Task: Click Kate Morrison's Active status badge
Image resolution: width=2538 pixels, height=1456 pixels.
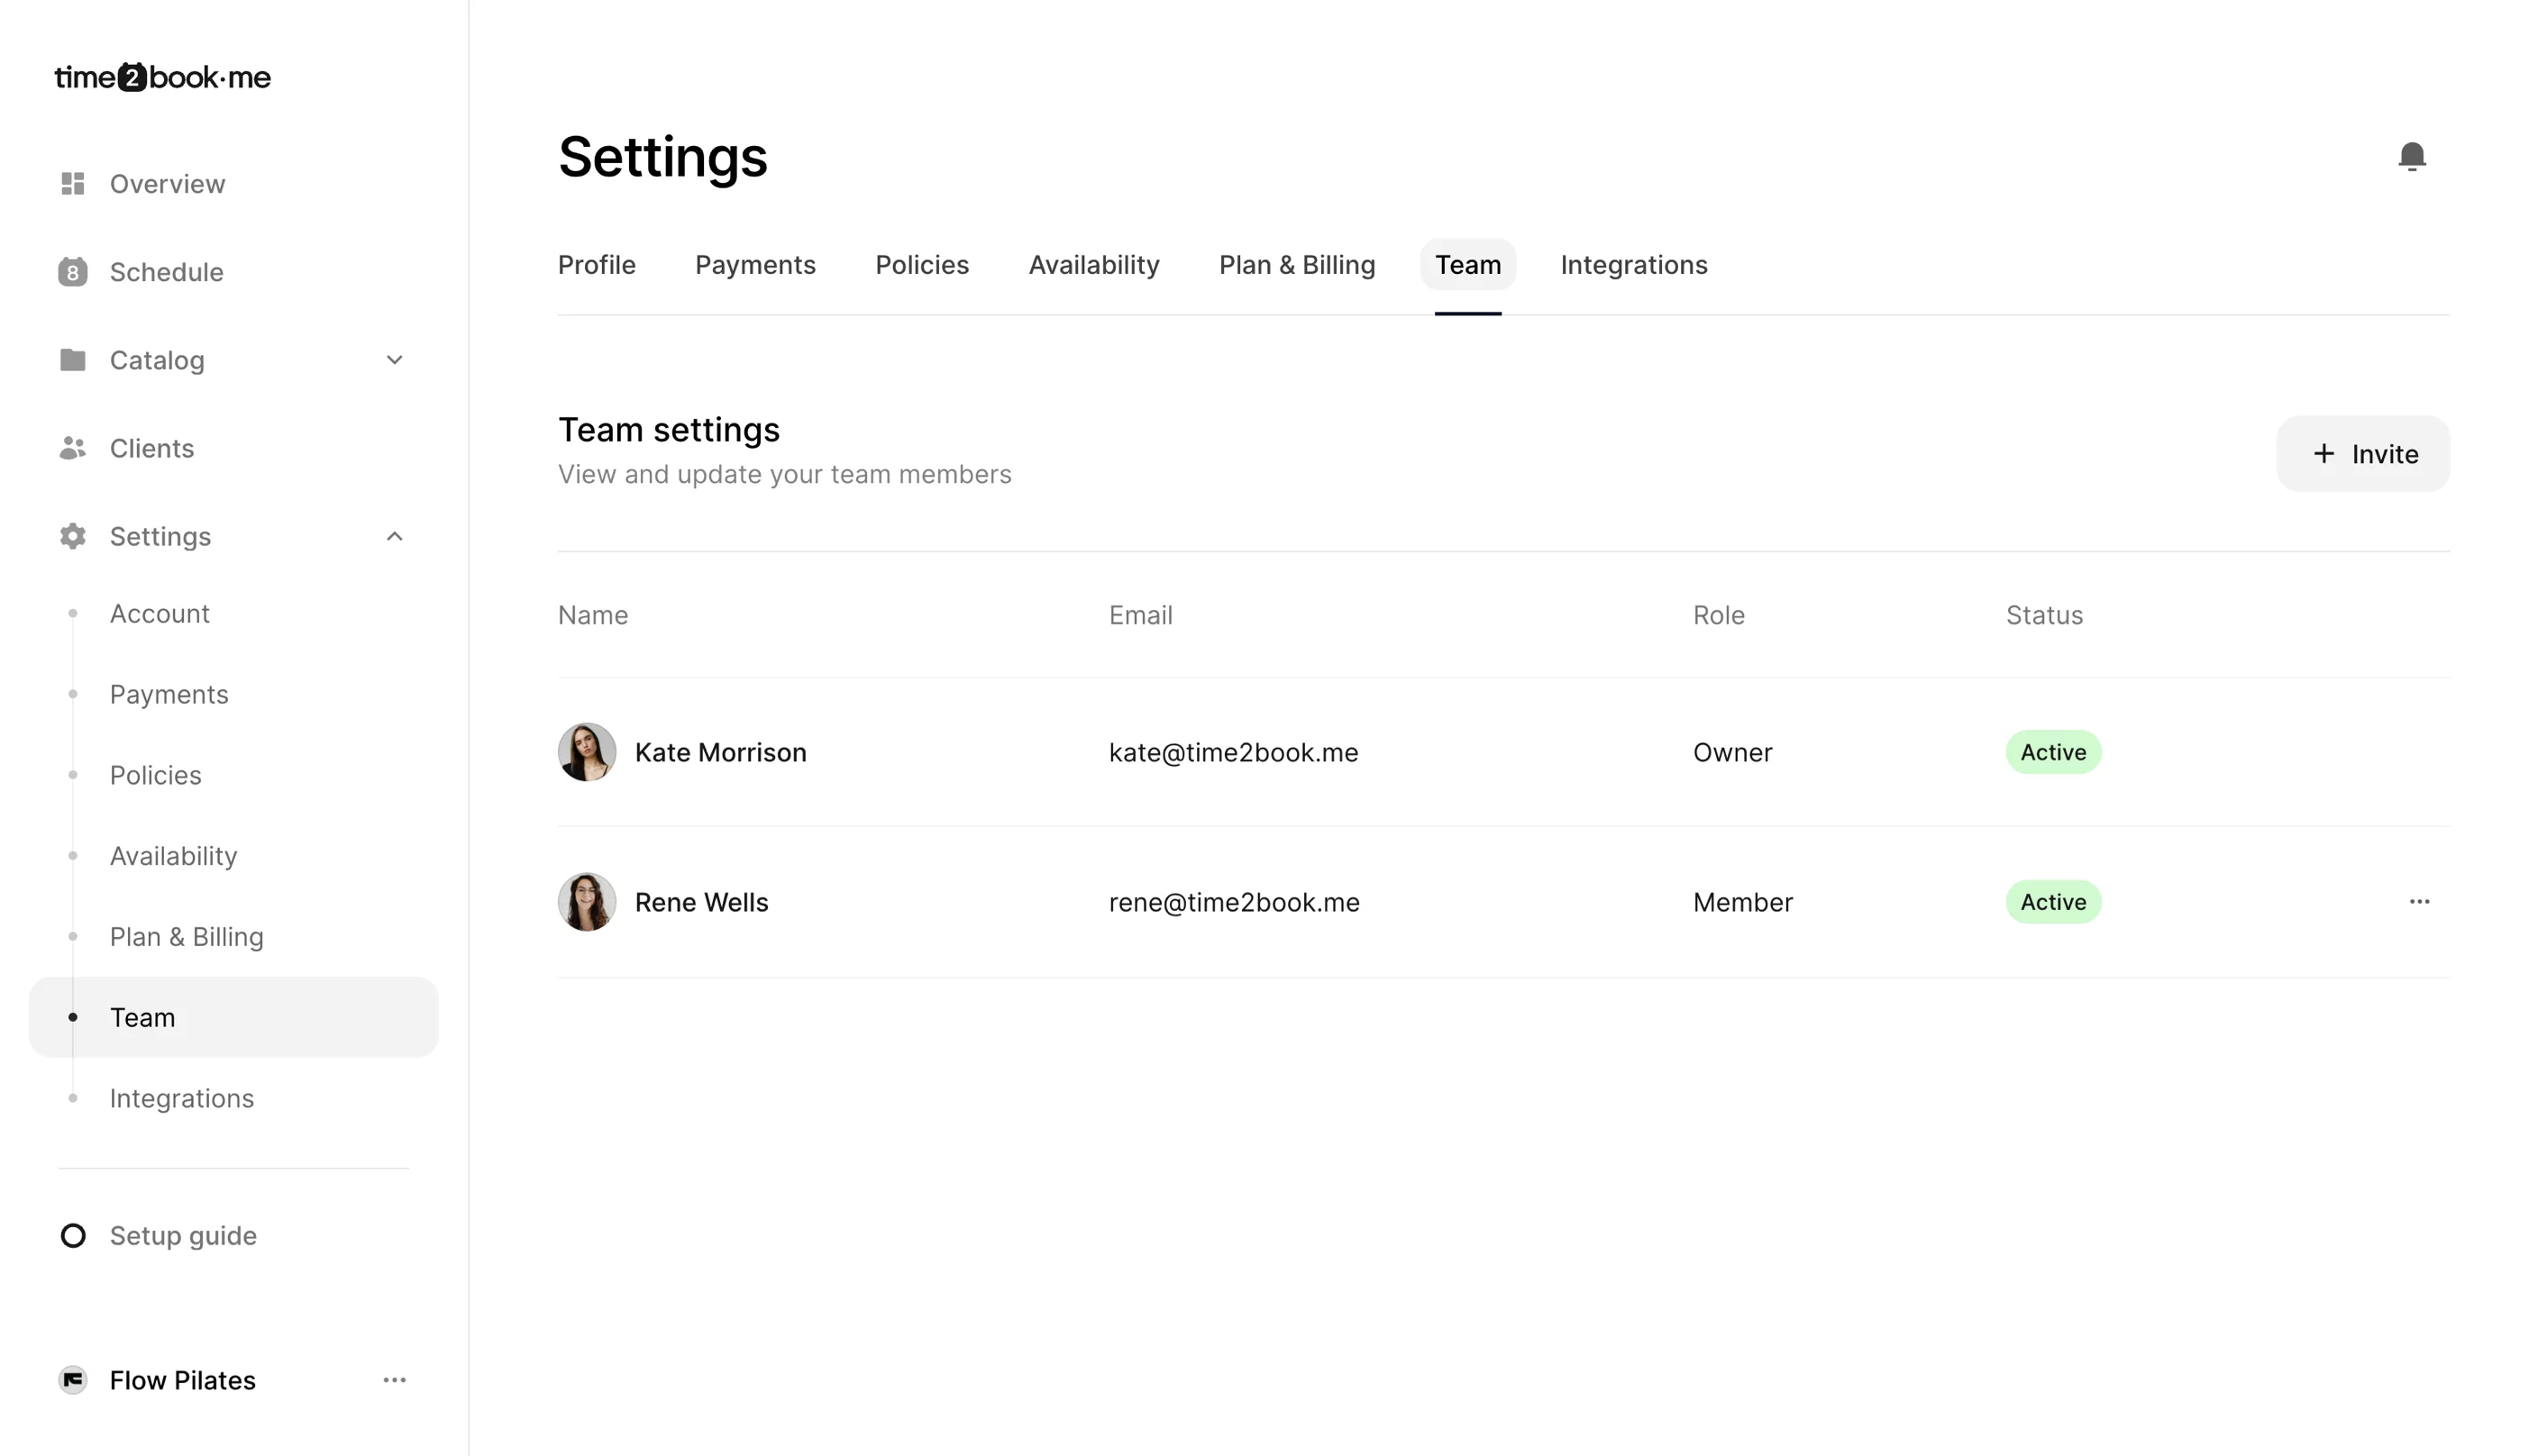Action: (2052, 752)
